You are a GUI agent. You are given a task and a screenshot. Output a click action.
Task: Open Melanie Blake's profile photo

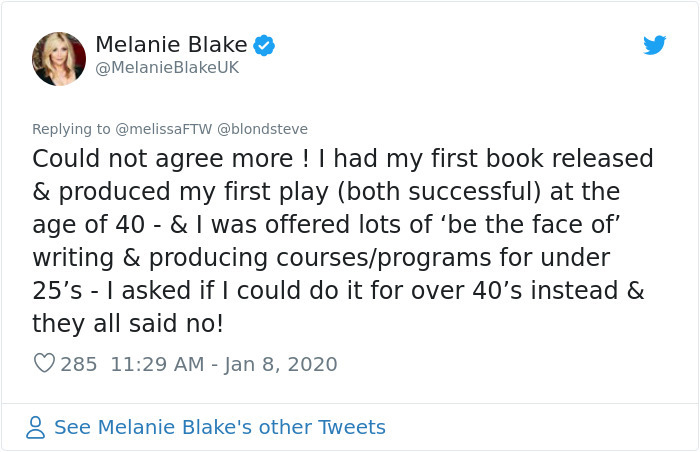point(59,57)
